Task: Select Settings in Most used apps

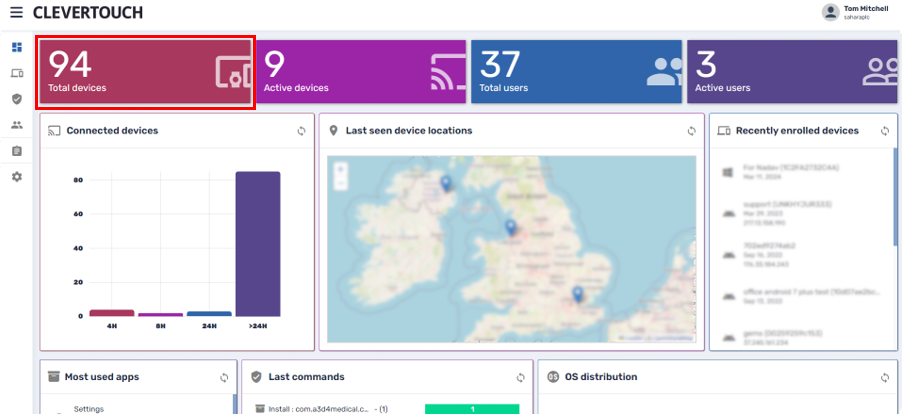Action: point(89,409)
